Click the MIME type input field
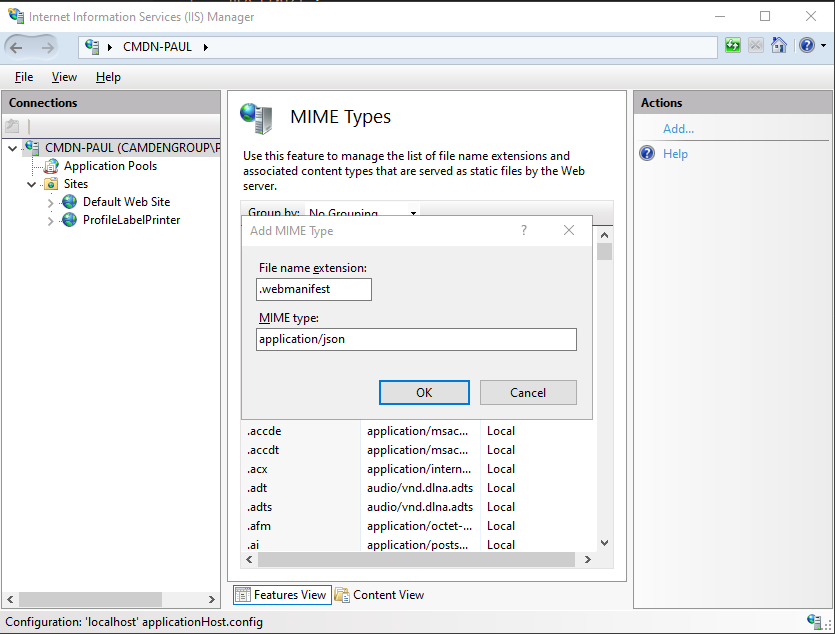 [416, 340]
